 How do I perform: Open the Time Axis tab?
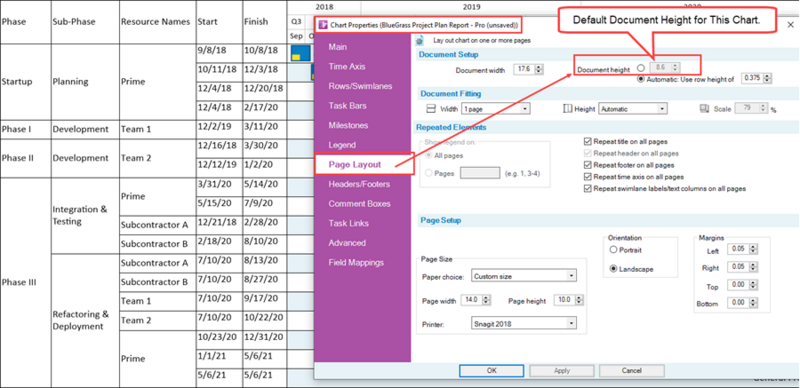[347, 66]
